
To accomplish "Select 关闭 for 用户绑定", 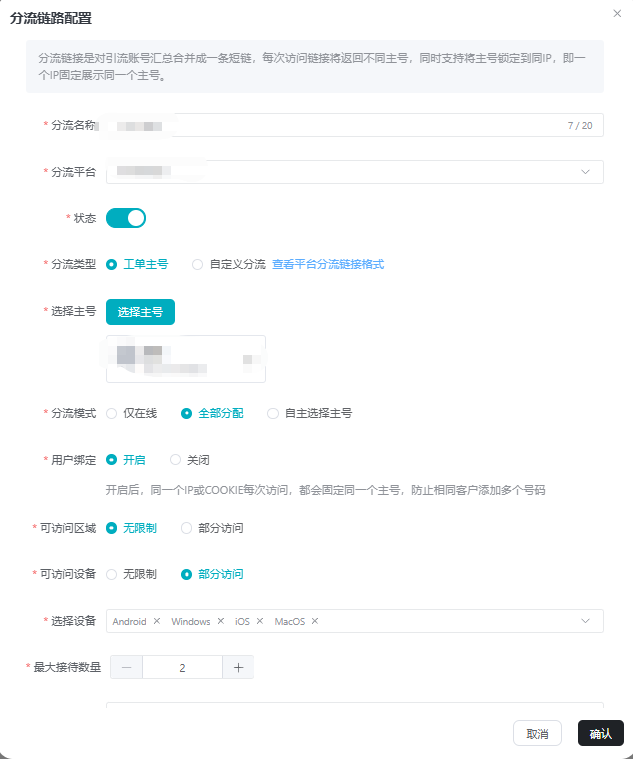I will click(x=176, y=460).
